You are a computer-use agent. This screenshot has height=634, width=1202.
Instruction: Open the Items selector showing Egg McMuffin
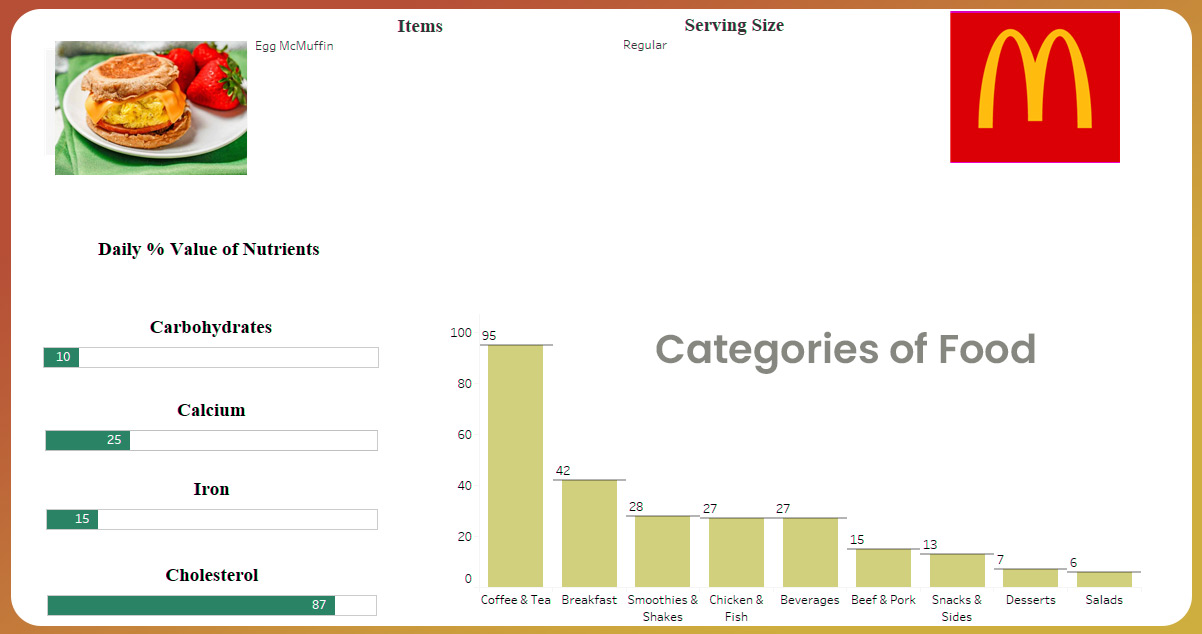(x=294, y=45)
